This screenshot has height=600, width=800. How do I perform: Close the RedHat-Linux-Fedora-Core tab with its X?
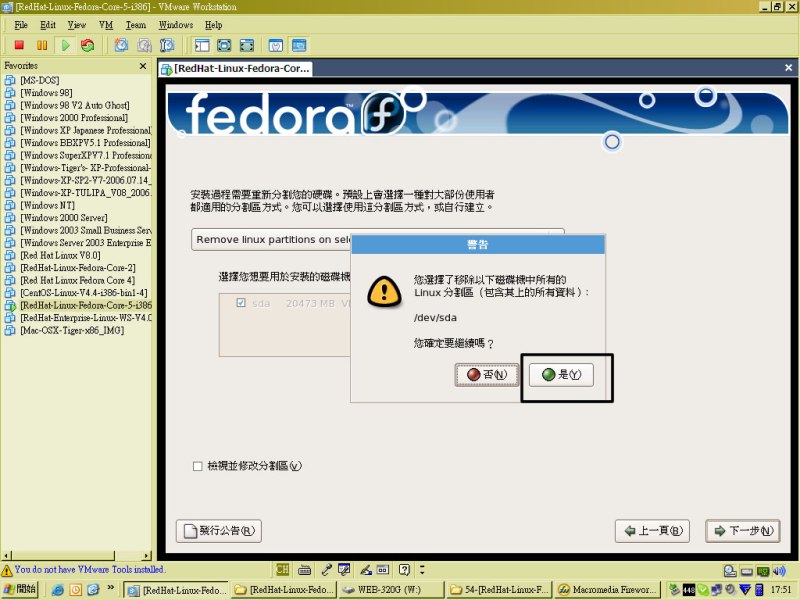(x=788, y=67)
